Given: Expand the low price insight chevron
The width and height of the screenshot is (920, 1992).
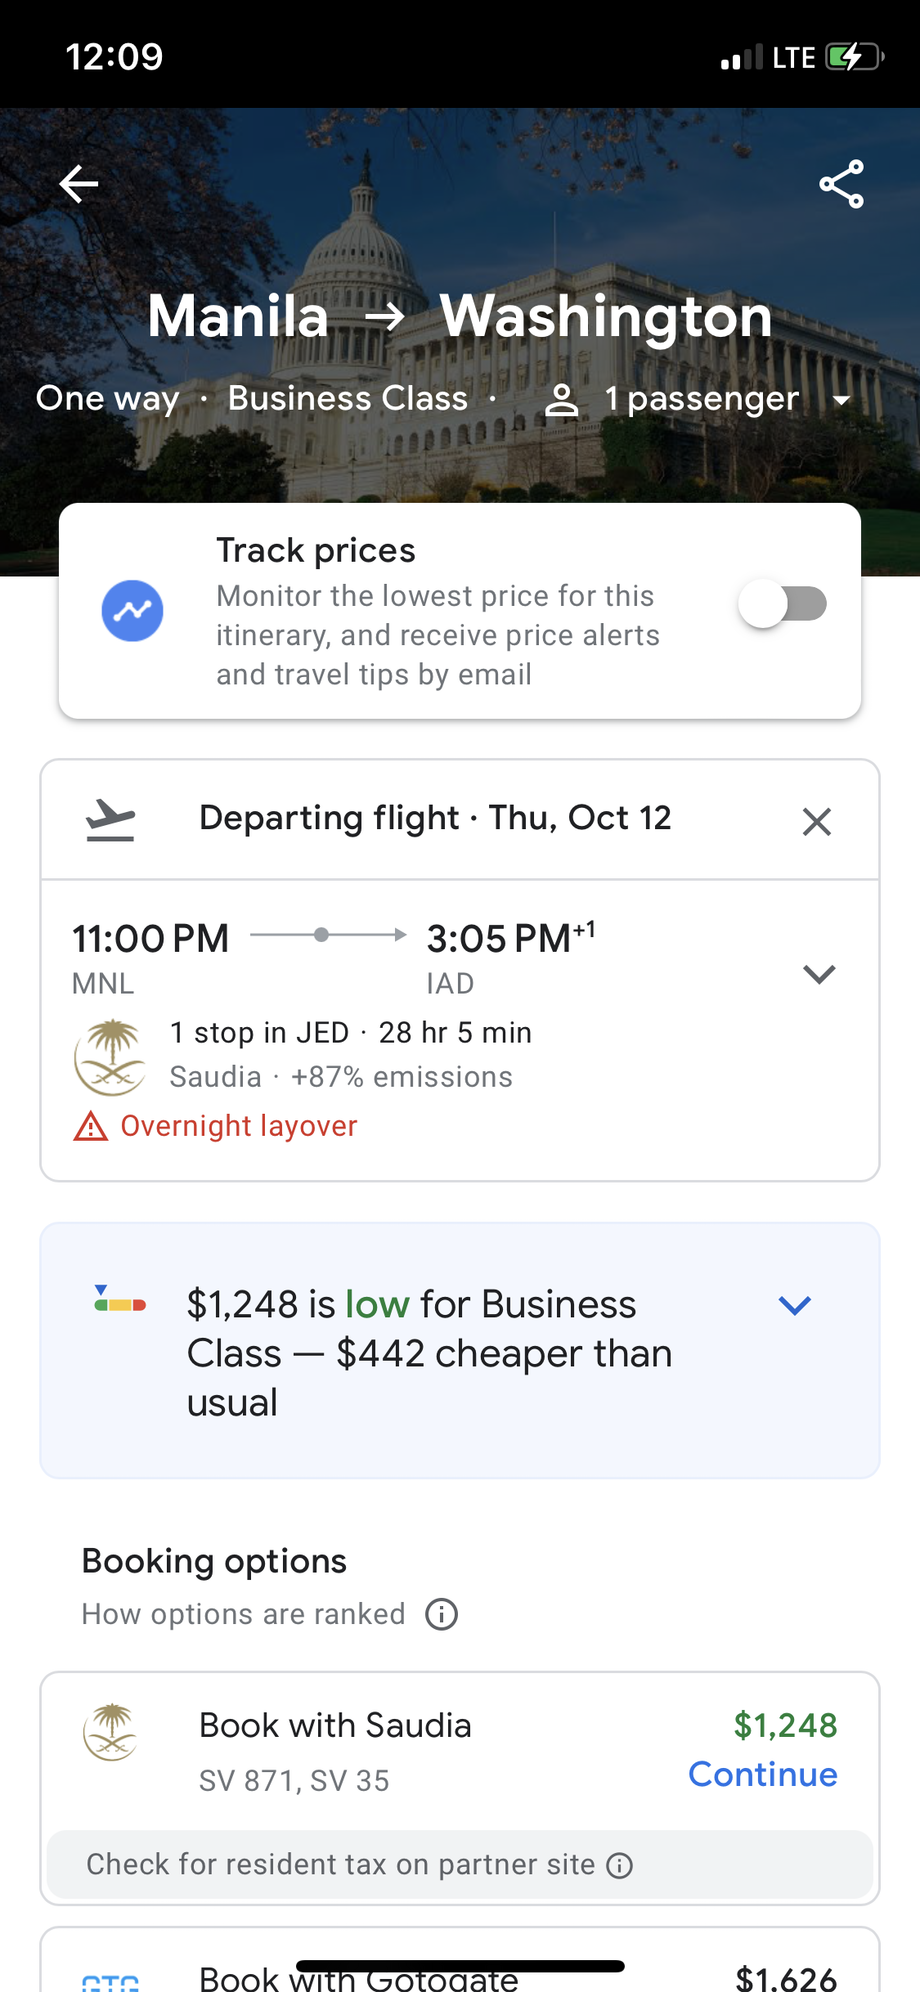Looking at the screenshot, I should click(794, 1305).
